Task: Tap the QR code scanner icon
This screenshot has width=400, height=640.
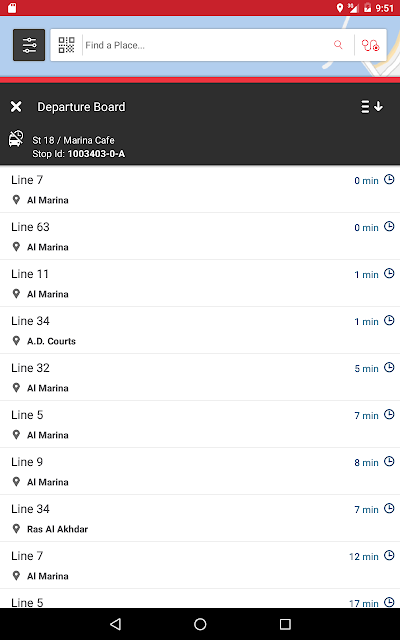Action: (66, 45)
